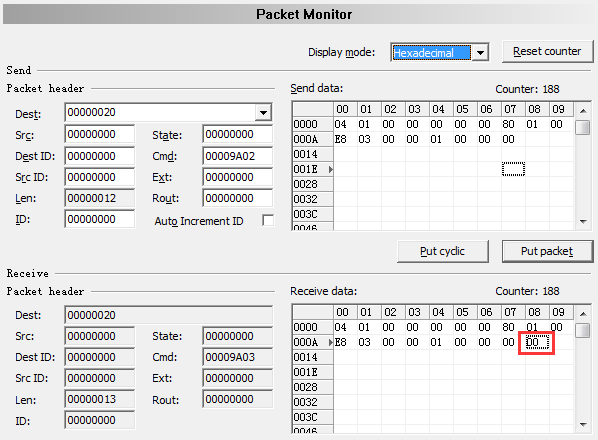
Task: Click Receive data cell 80 in row 0000
Action: (x=513, y=327)
